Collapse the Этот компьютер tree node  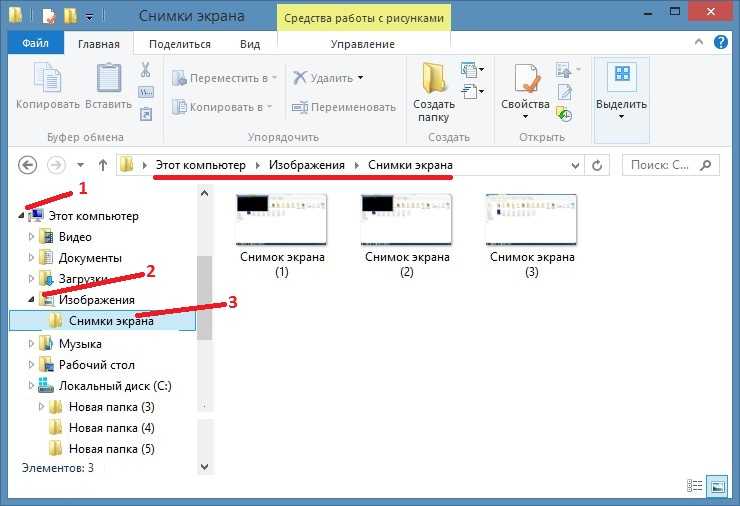[21, 216]
